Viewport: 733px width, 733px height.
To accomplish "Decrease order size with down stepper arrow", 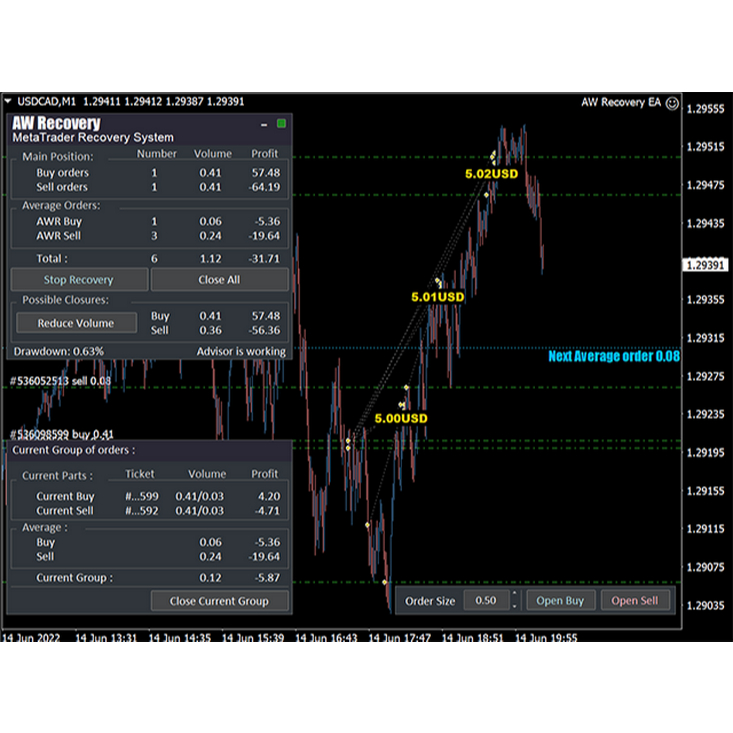I will tap(515, 607).
